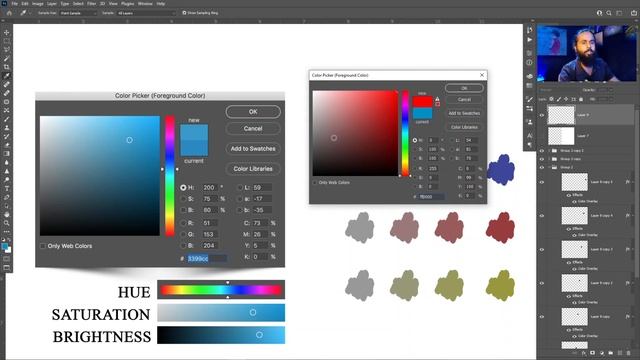Click the Lock transparent pixels icon
This screenshot has width=640, height=360.
(551, 99)
